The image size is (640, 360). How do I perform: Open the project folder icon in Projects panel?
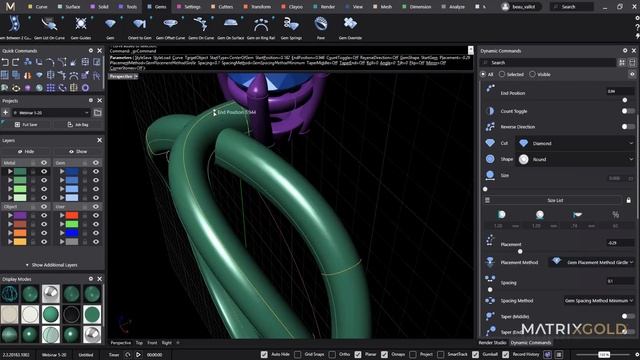point(98,113)
